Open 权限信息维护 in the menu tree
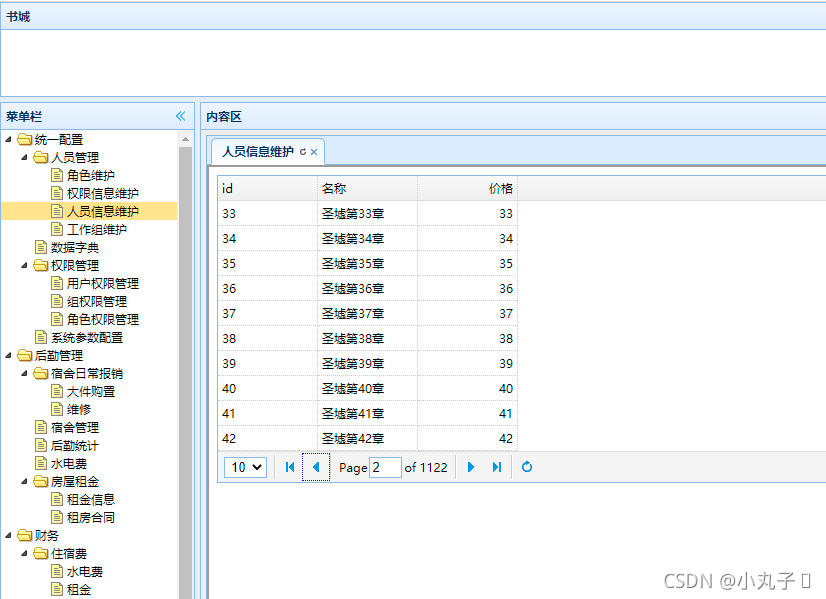 (103, 193)
